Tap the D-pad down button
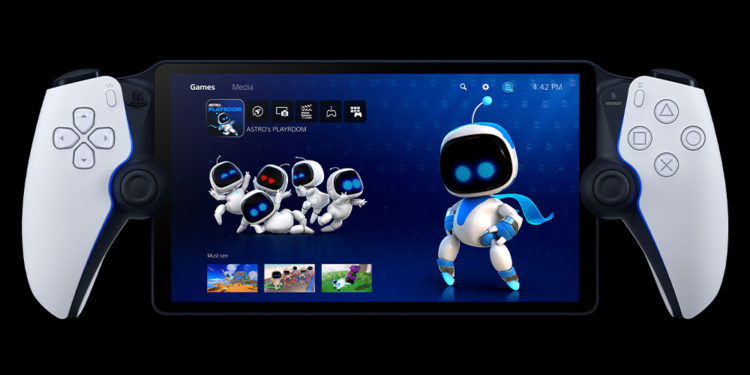The image size is (750, 375). tap(84, 156)
